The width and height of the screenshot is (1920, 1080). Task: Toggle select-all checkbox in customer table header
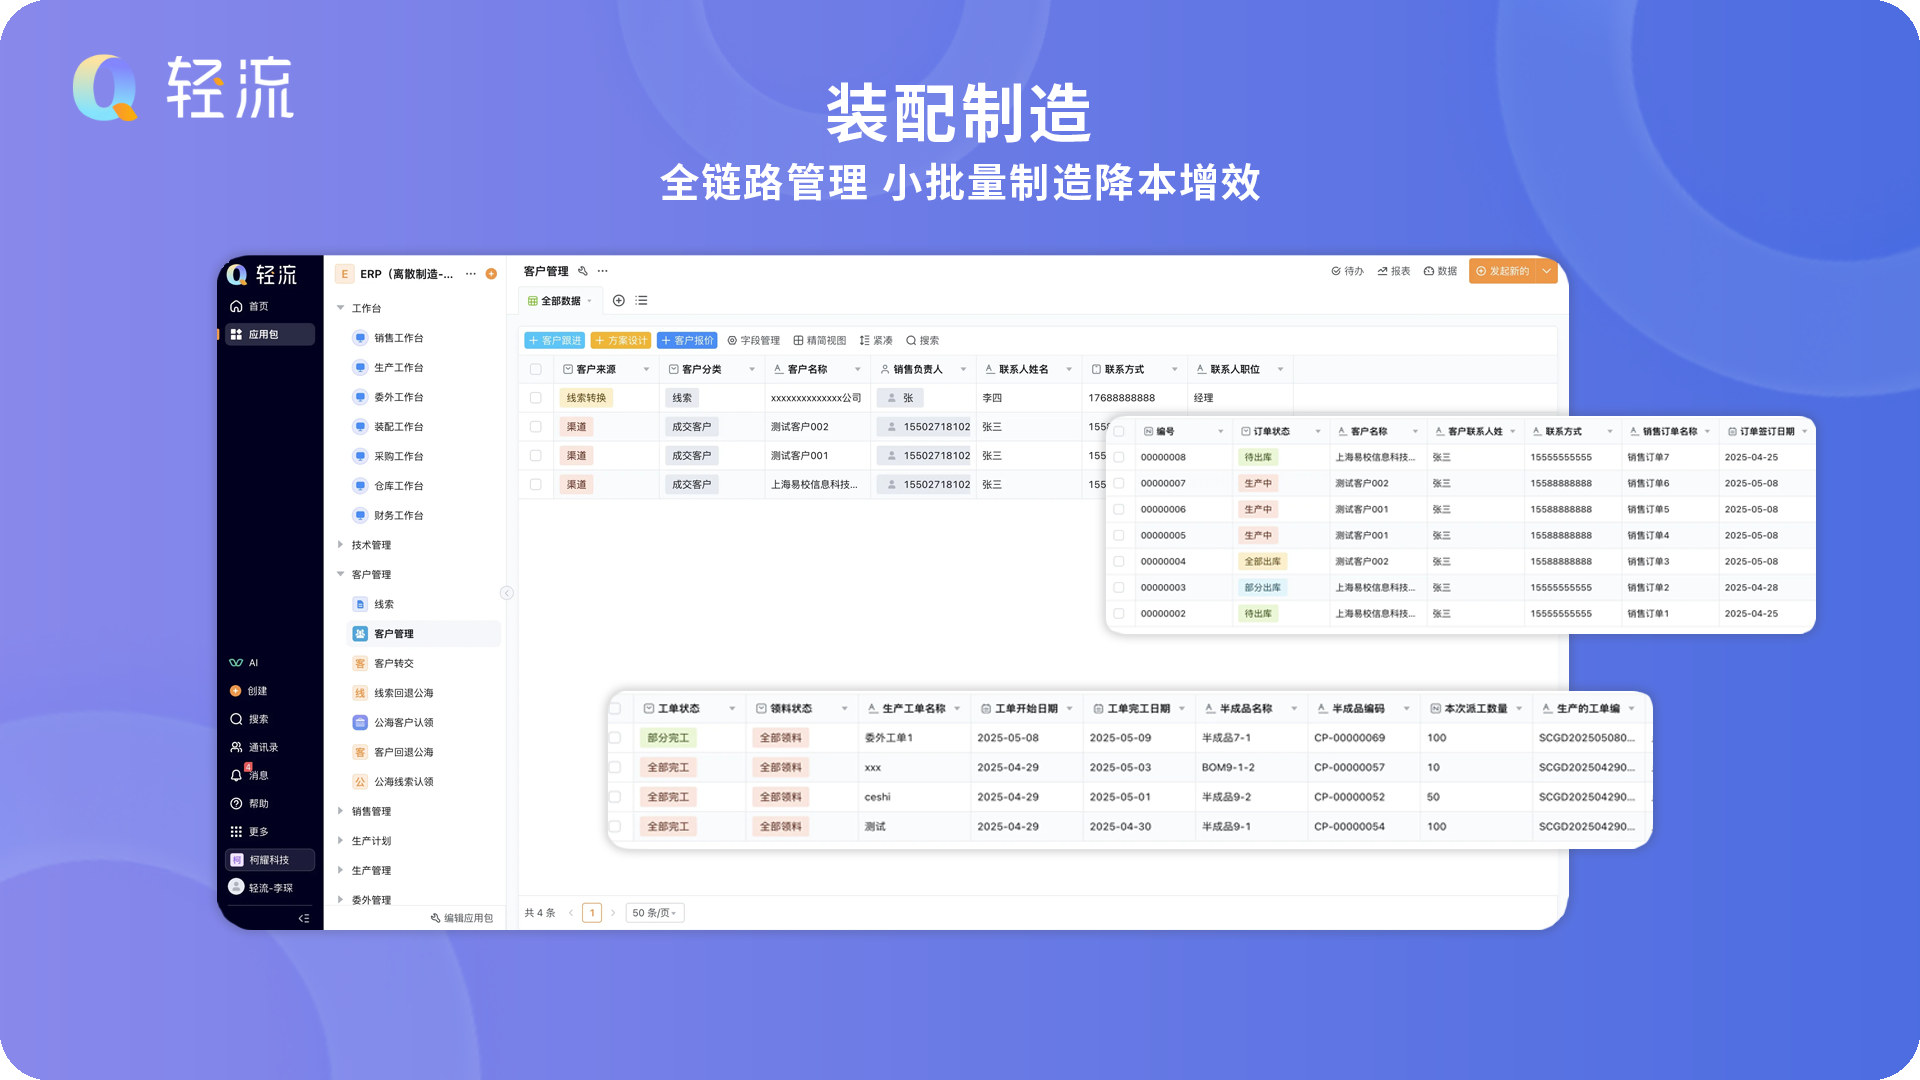point(536,369)
